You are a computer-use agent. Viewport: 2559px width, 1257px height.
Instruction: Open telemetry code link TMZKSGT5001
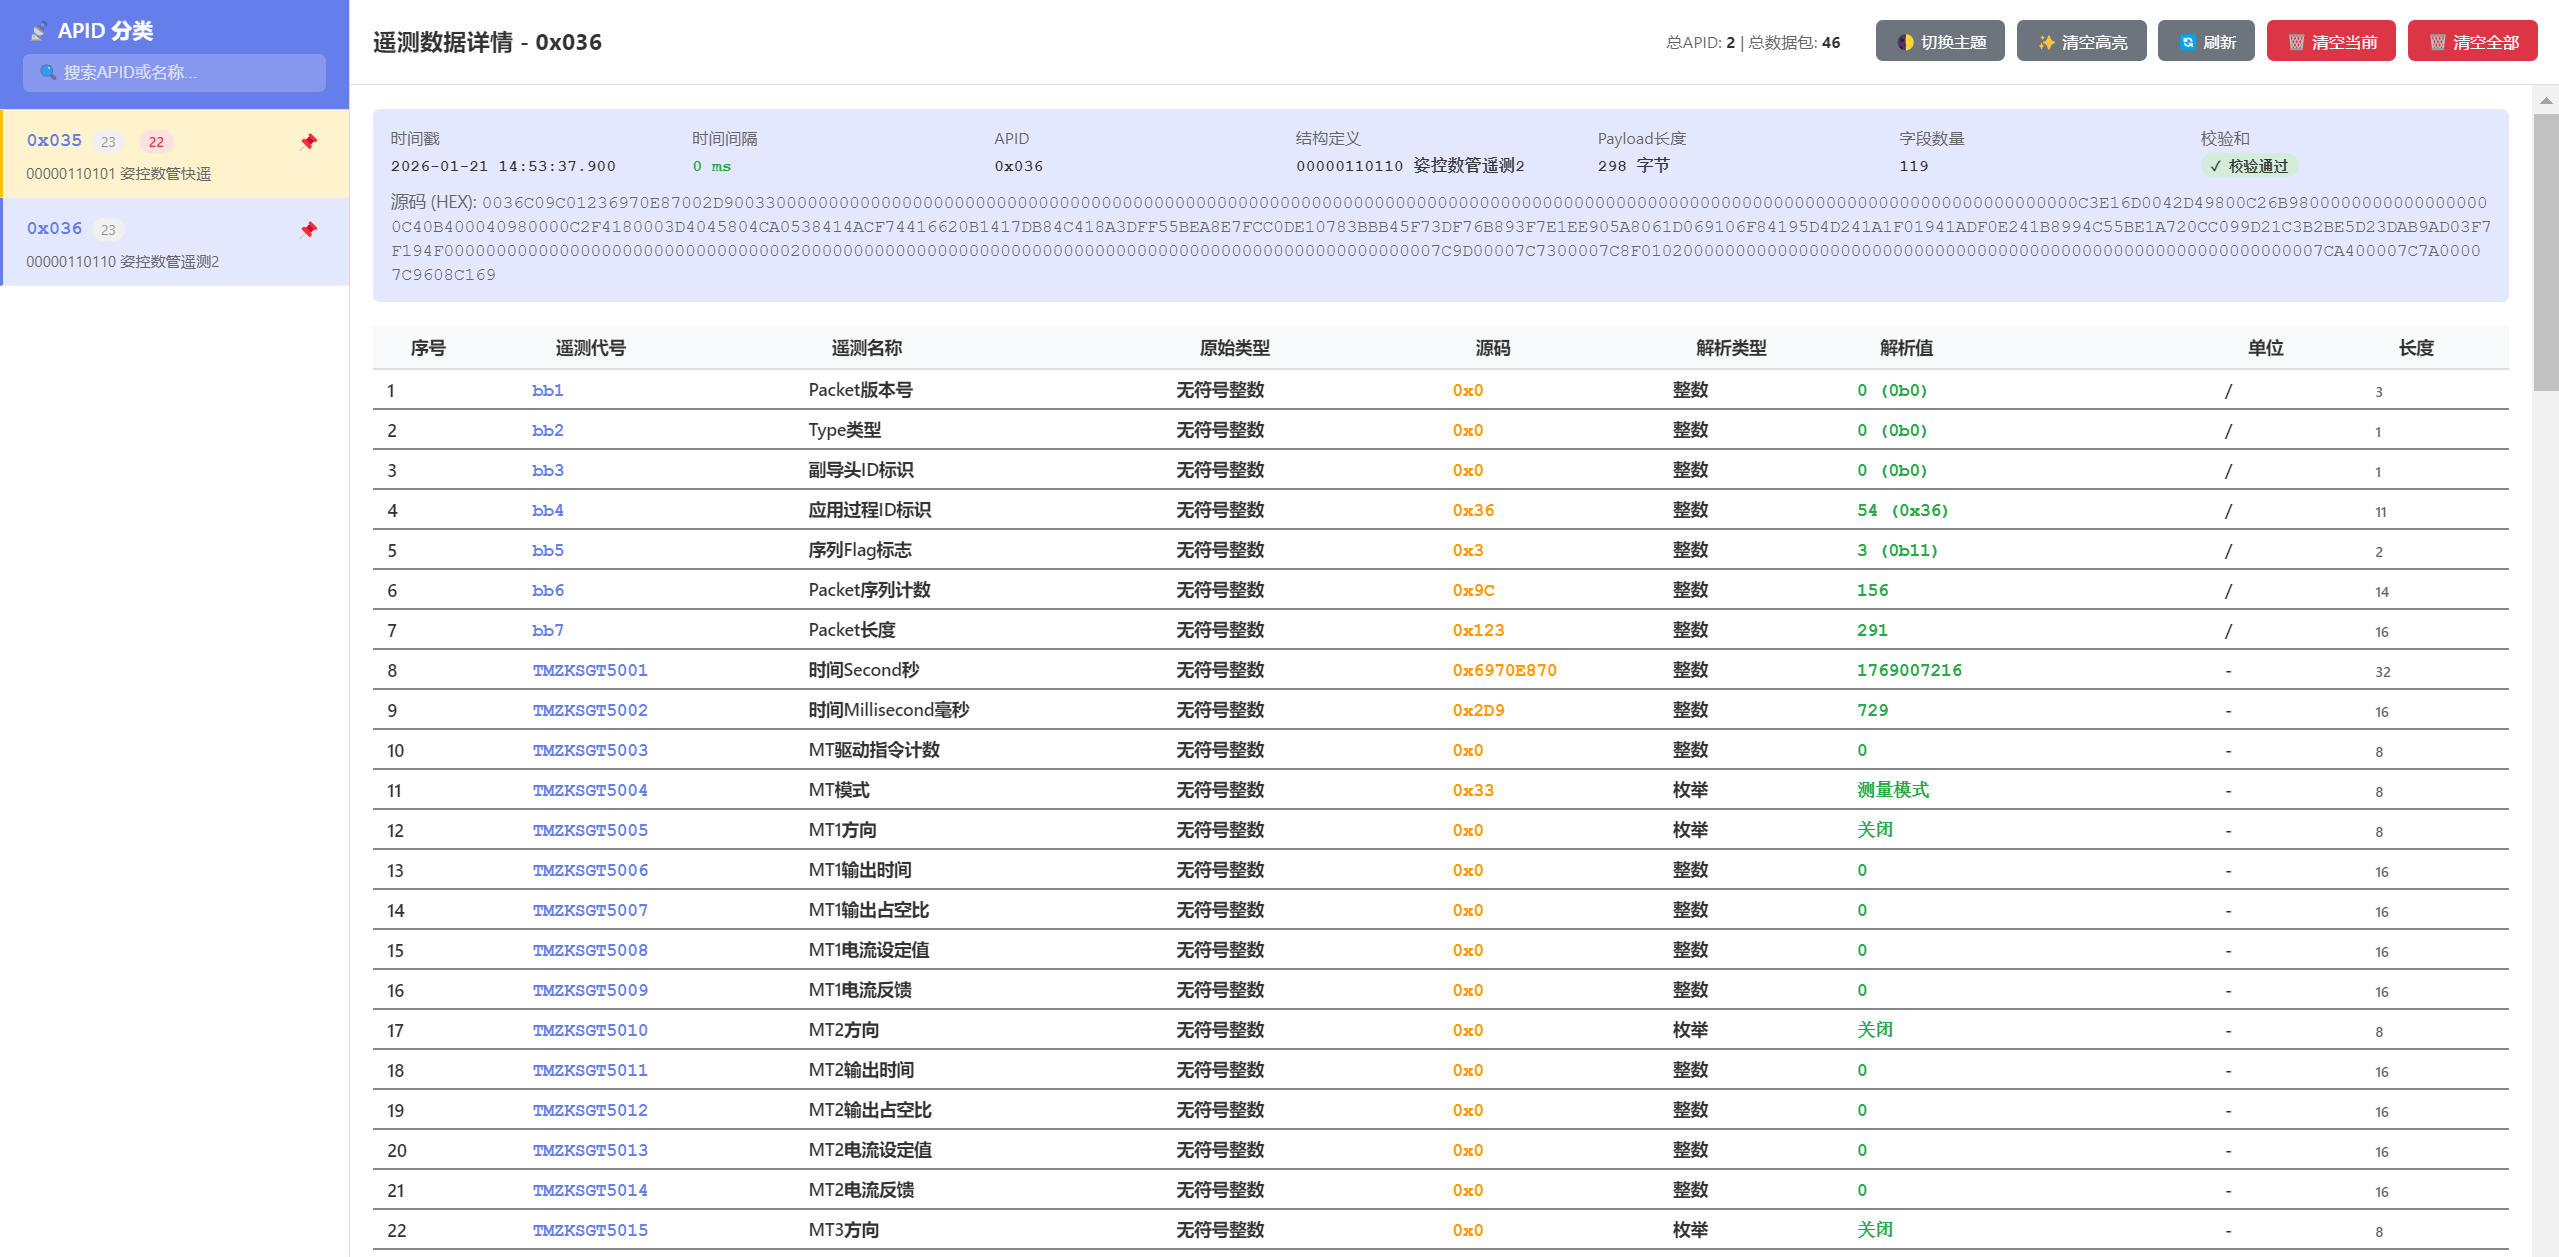(589, 670)
